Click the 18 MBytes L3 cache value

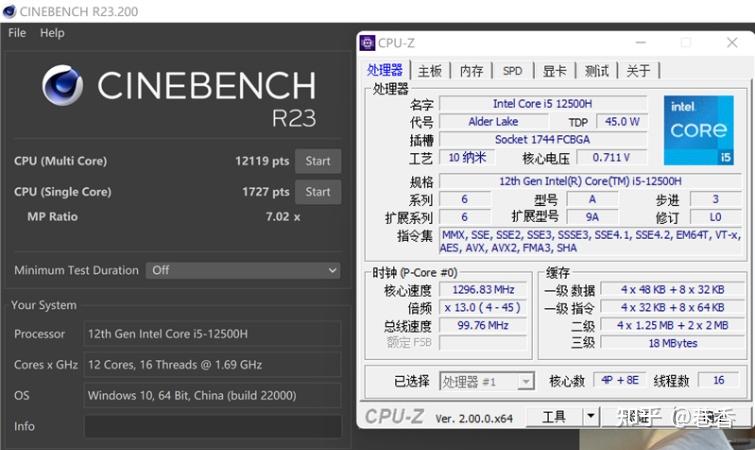[x=673, y=343]
